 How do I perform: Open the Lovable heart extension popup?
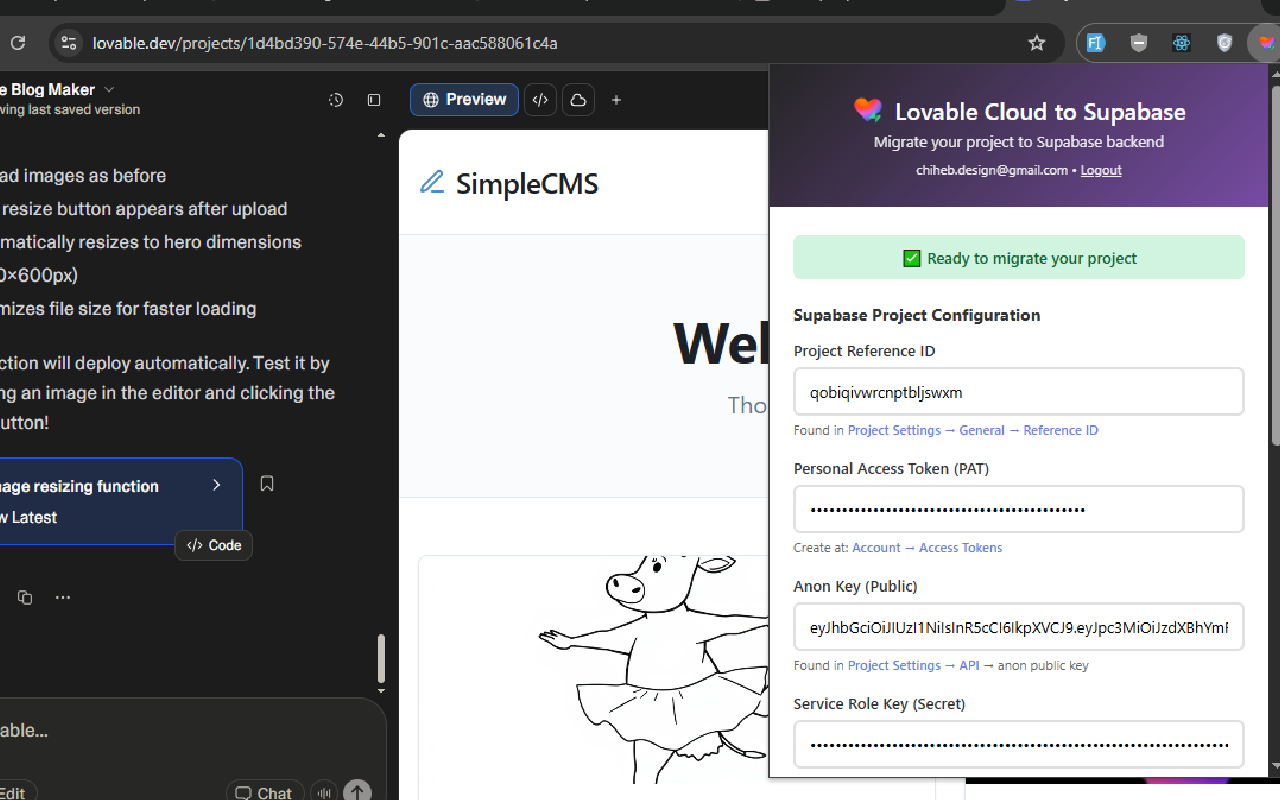(x=1268, y=43)
